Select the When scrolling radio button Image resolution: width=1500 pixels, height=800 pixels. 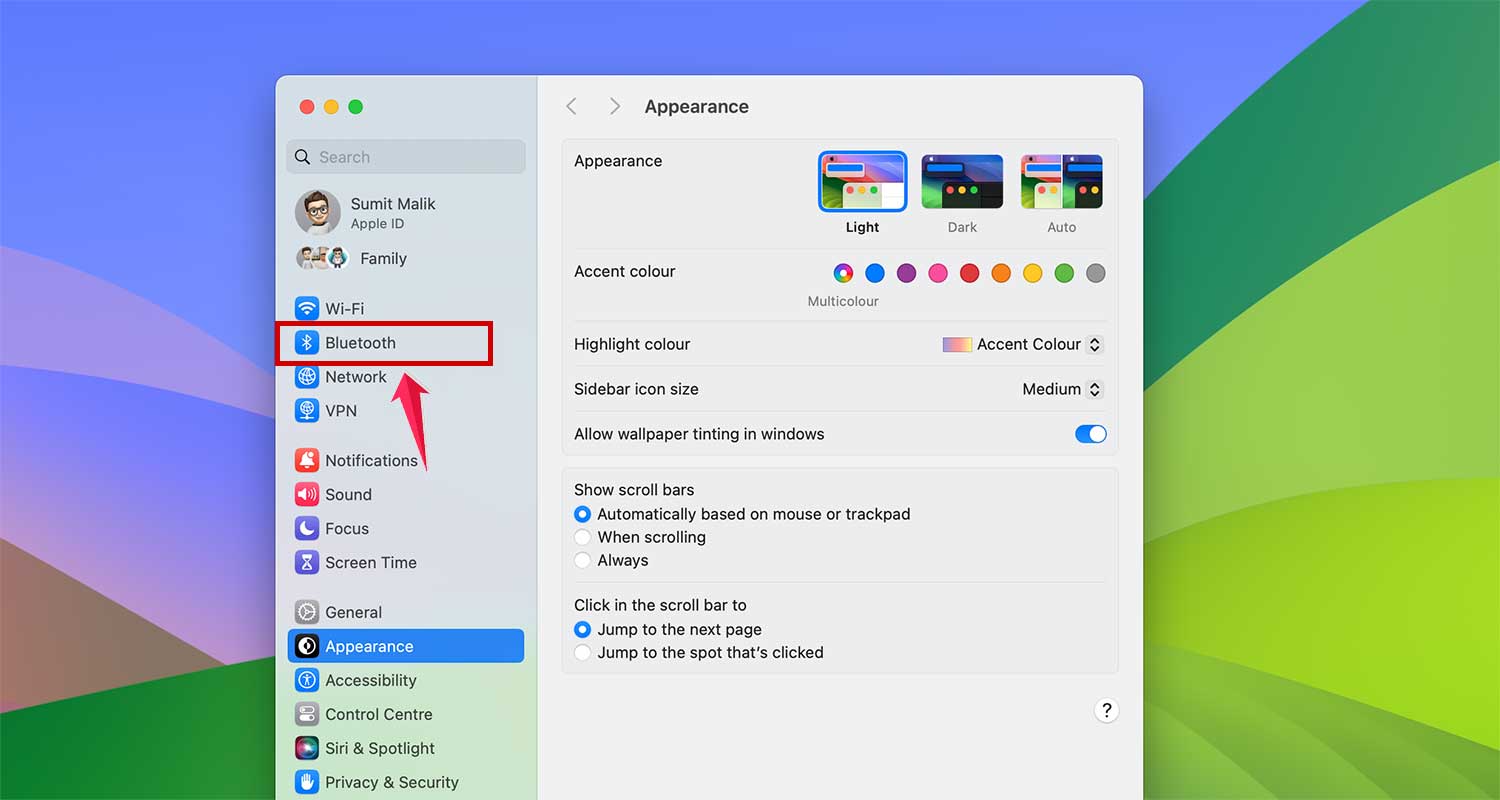click(x=582, y=537)
